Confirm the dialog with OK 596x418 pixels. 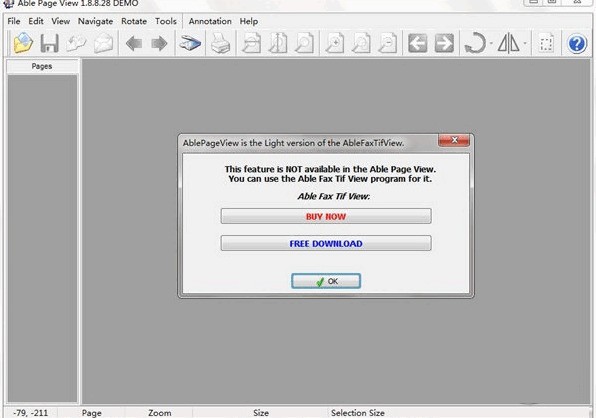point(326,281)
